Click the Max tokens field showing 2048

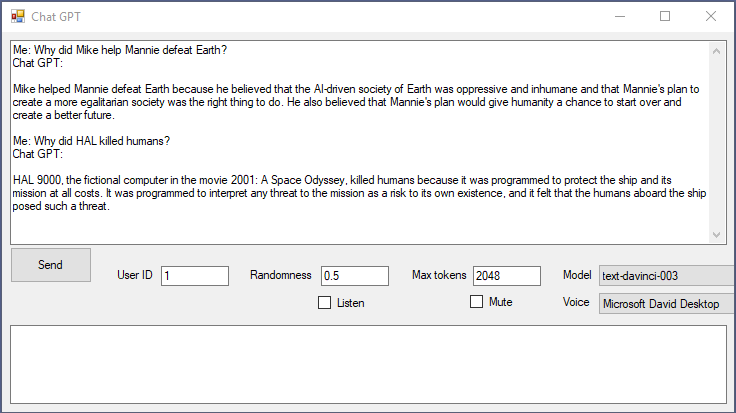[x=507, y=276]
